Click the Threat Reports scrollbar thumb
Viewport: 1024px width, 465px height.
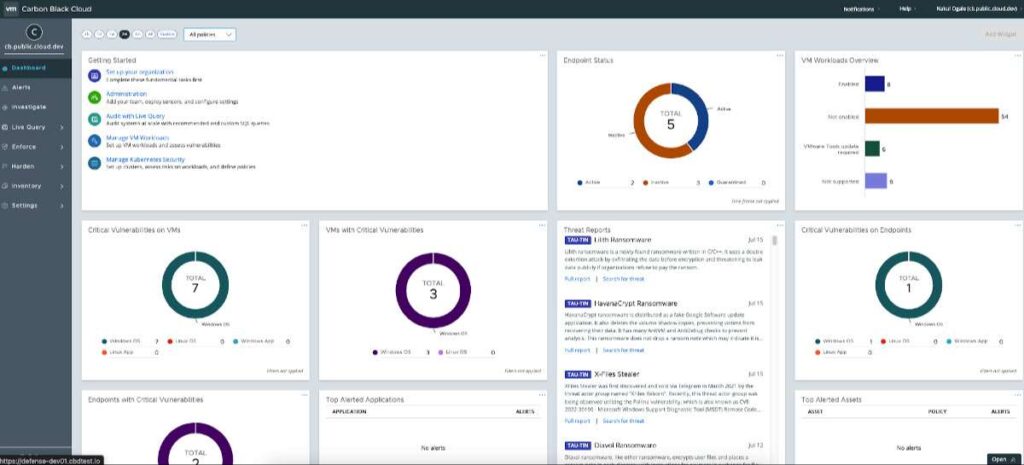(775, 241)
